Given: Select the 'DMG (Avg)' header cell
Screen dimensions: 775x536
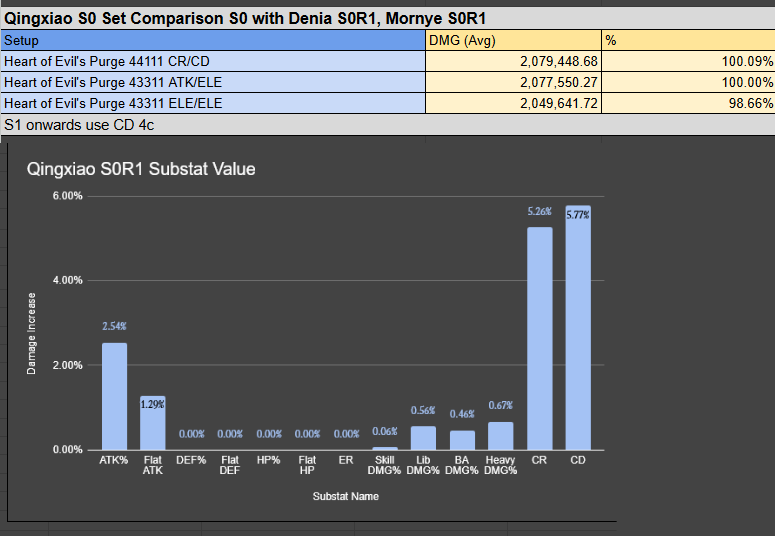Looking at the screenshot, I should coord(513,40).
